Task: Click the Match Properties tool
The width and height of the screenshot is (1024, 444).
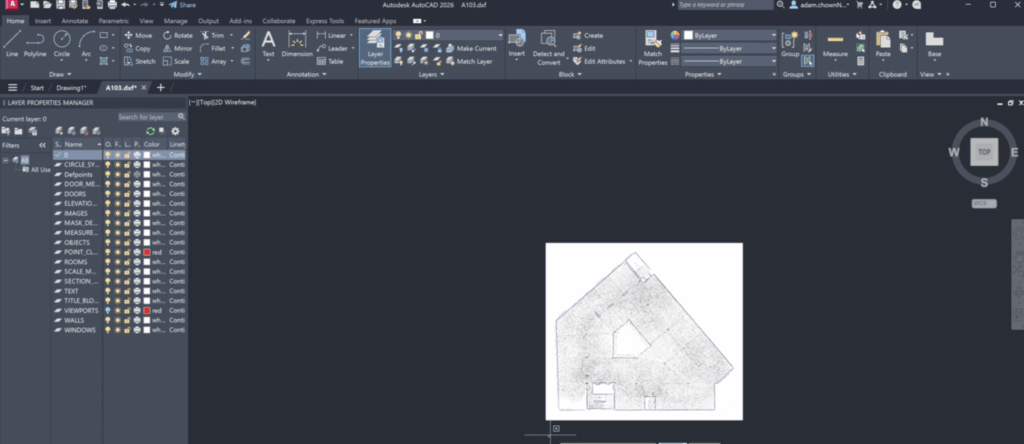Action: [x=652, y=47]
